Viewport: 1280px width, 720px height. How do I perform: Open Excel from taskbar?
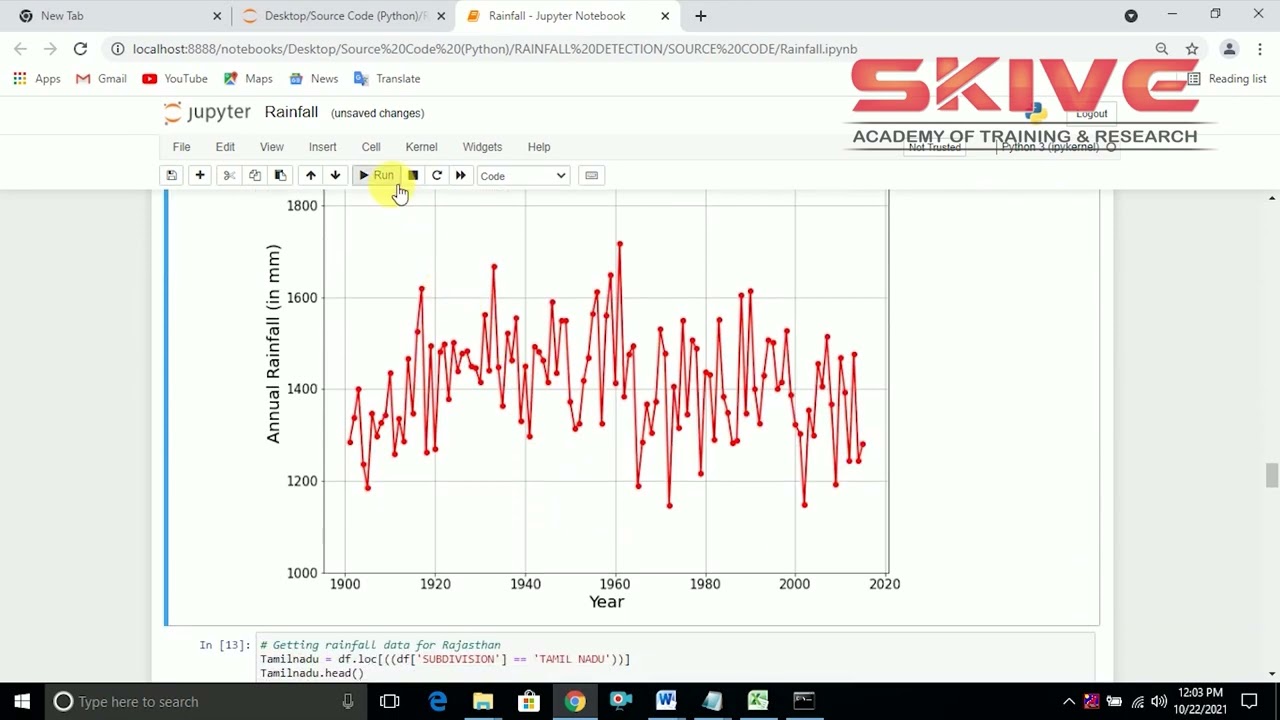click(x=758, y=702)
